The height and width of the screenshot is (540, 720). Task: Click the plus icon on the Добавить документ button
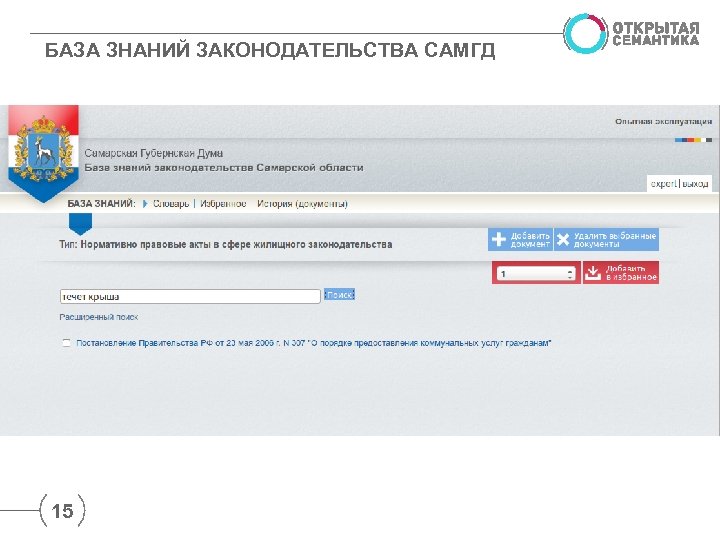click(499, 239)
